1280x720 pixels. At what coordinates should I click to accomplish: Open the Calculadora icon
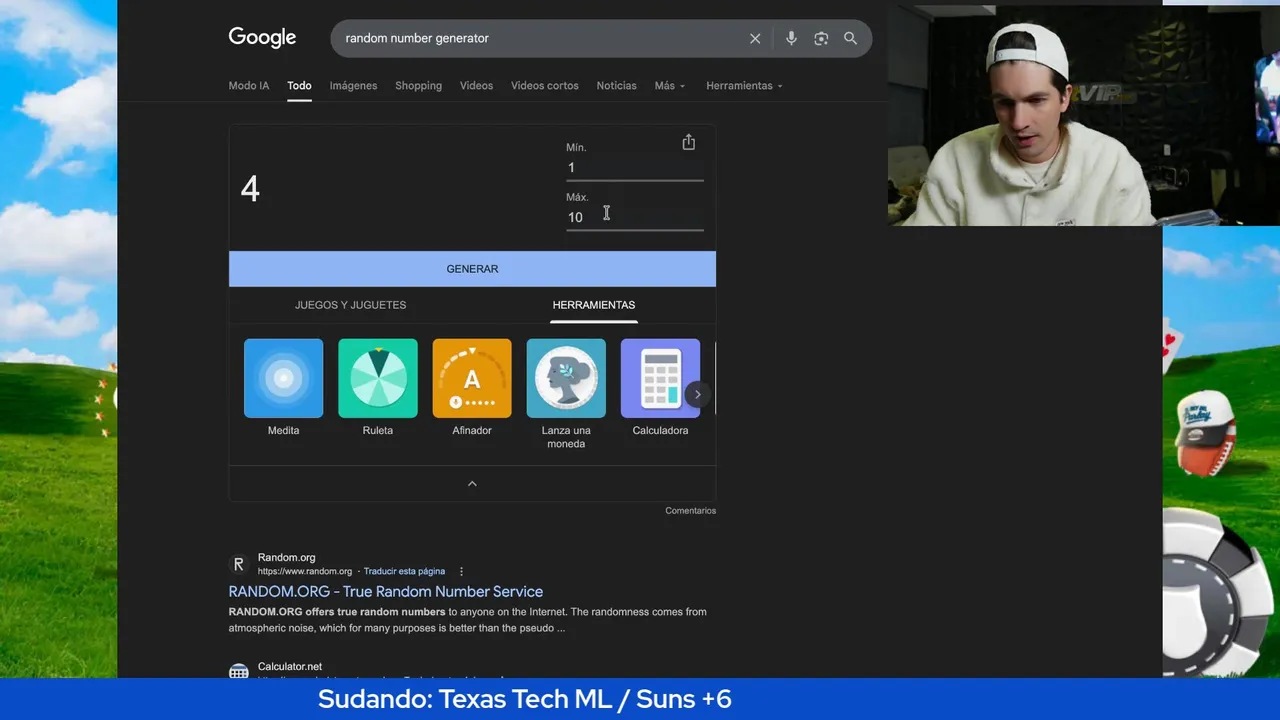point(660,378)
